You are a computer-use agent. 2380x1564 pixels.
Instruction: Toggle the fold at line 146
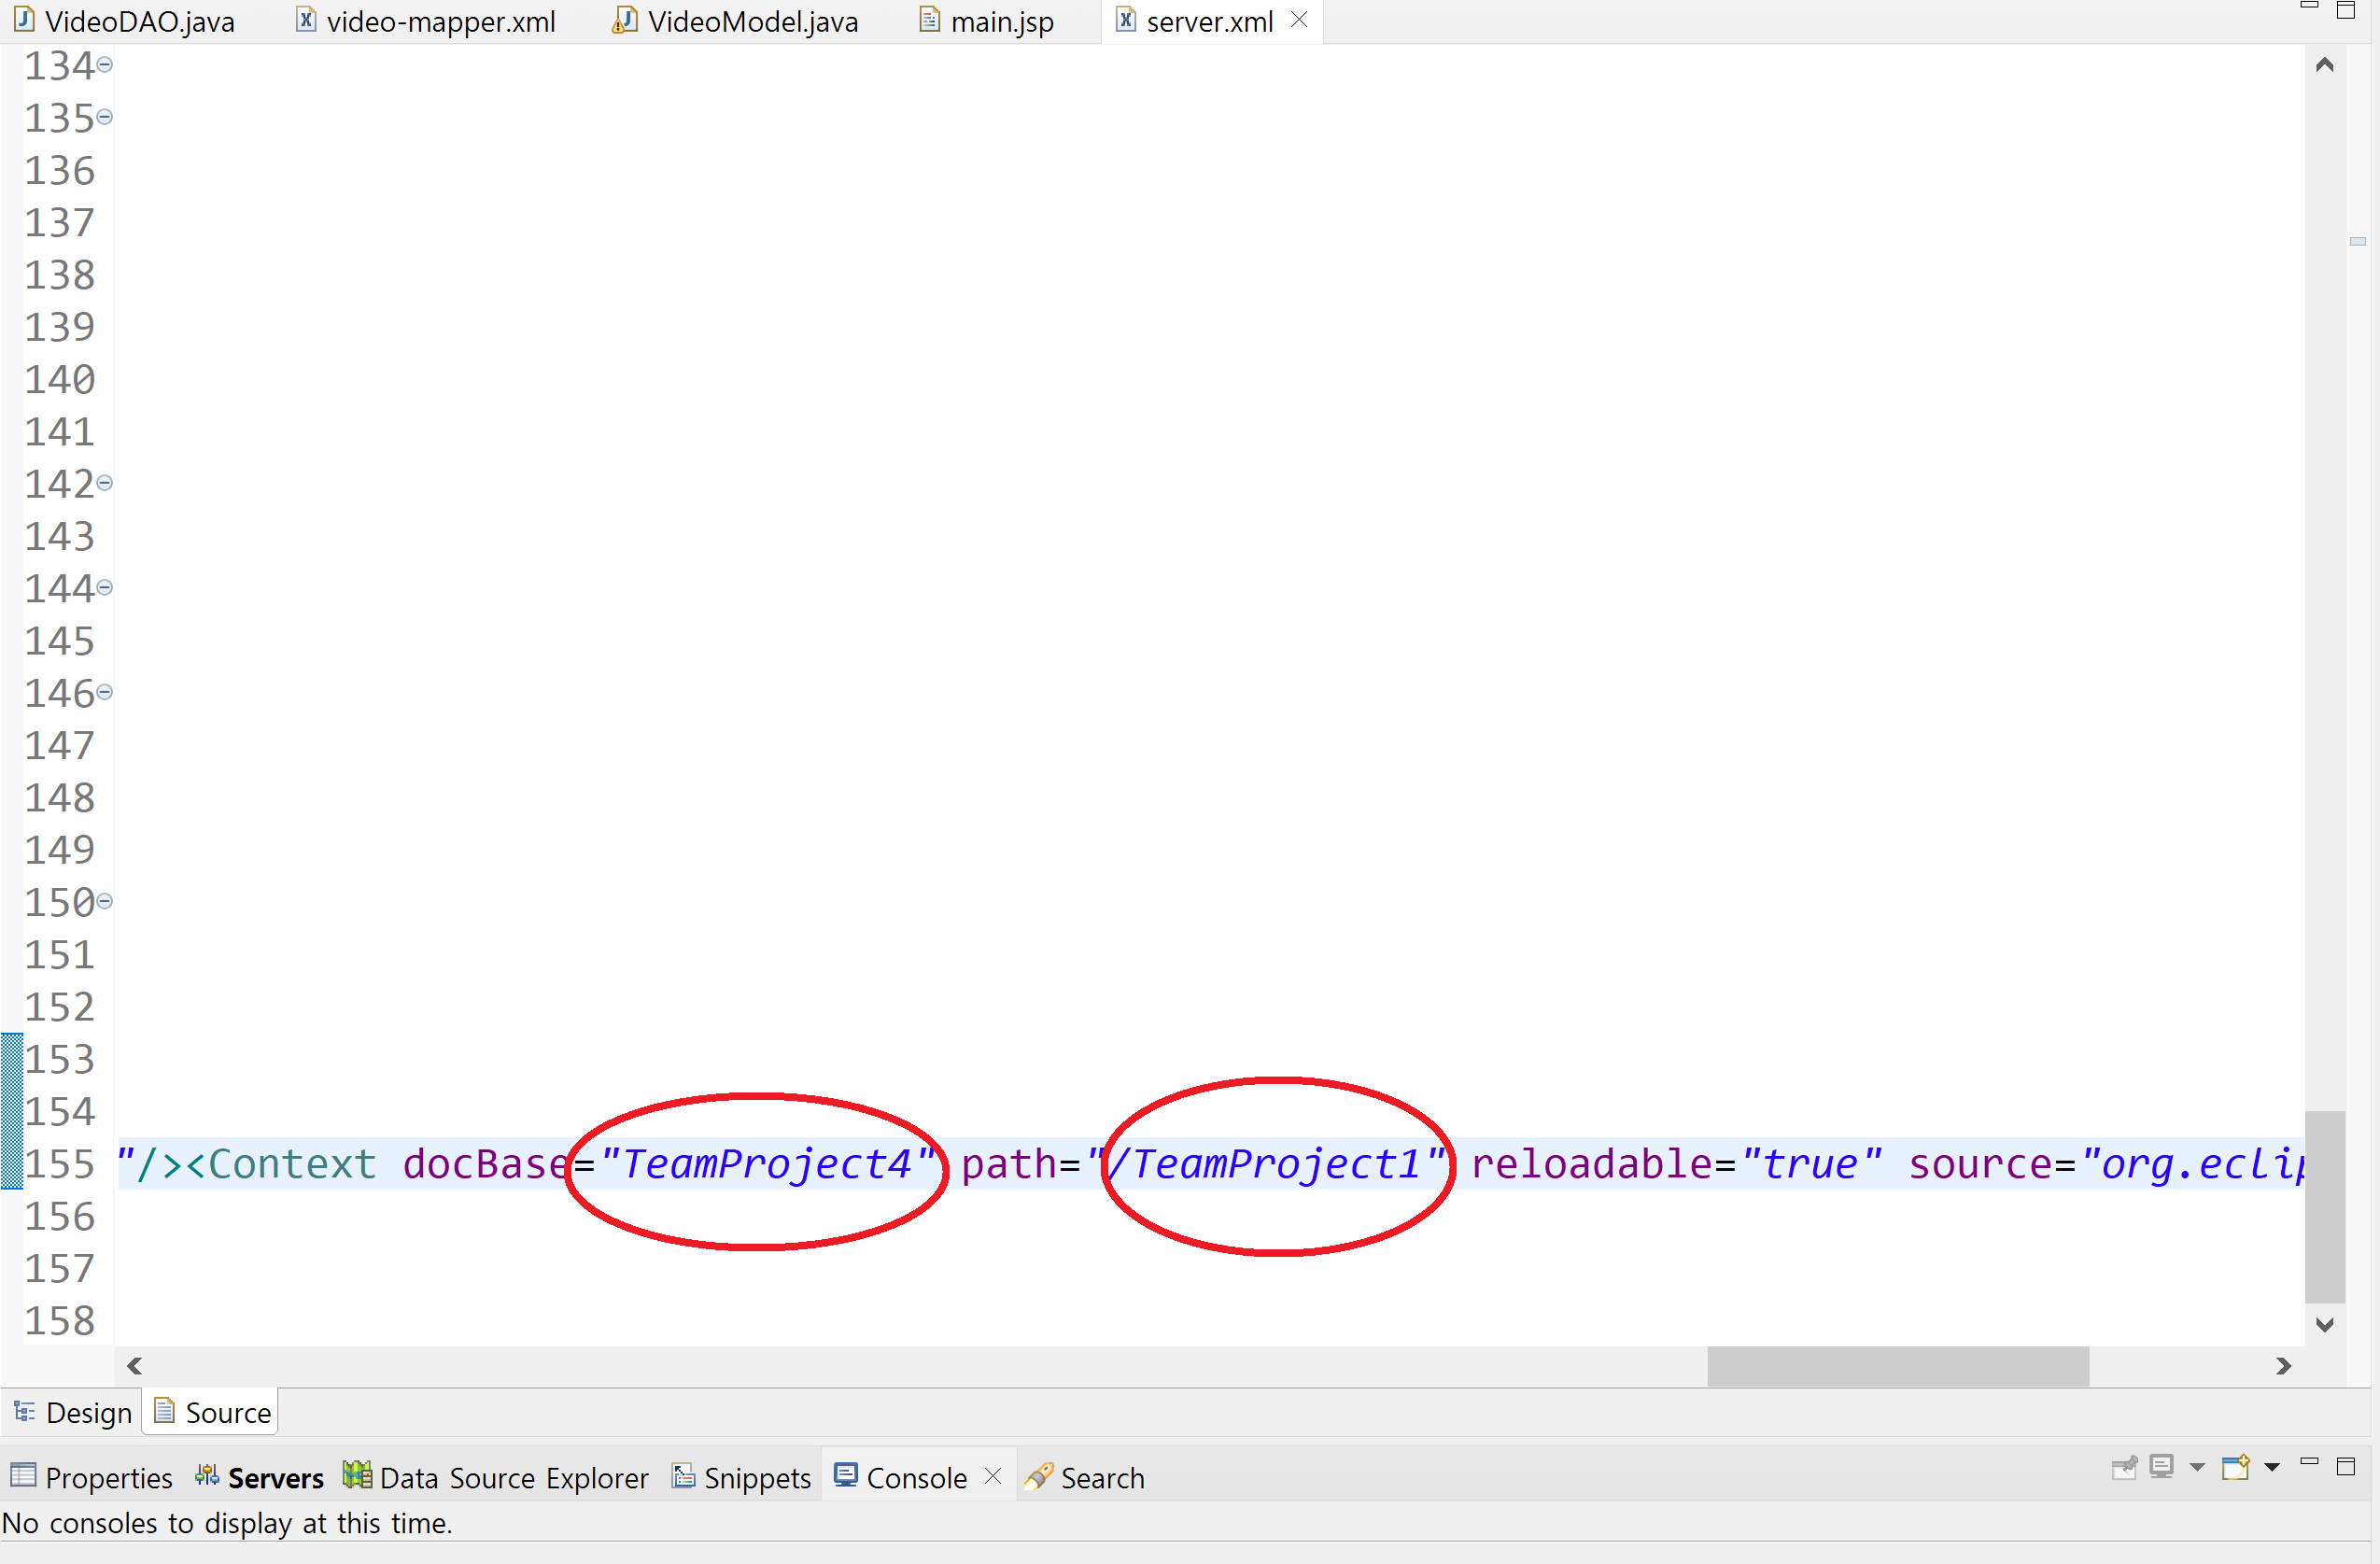(105, 692)
